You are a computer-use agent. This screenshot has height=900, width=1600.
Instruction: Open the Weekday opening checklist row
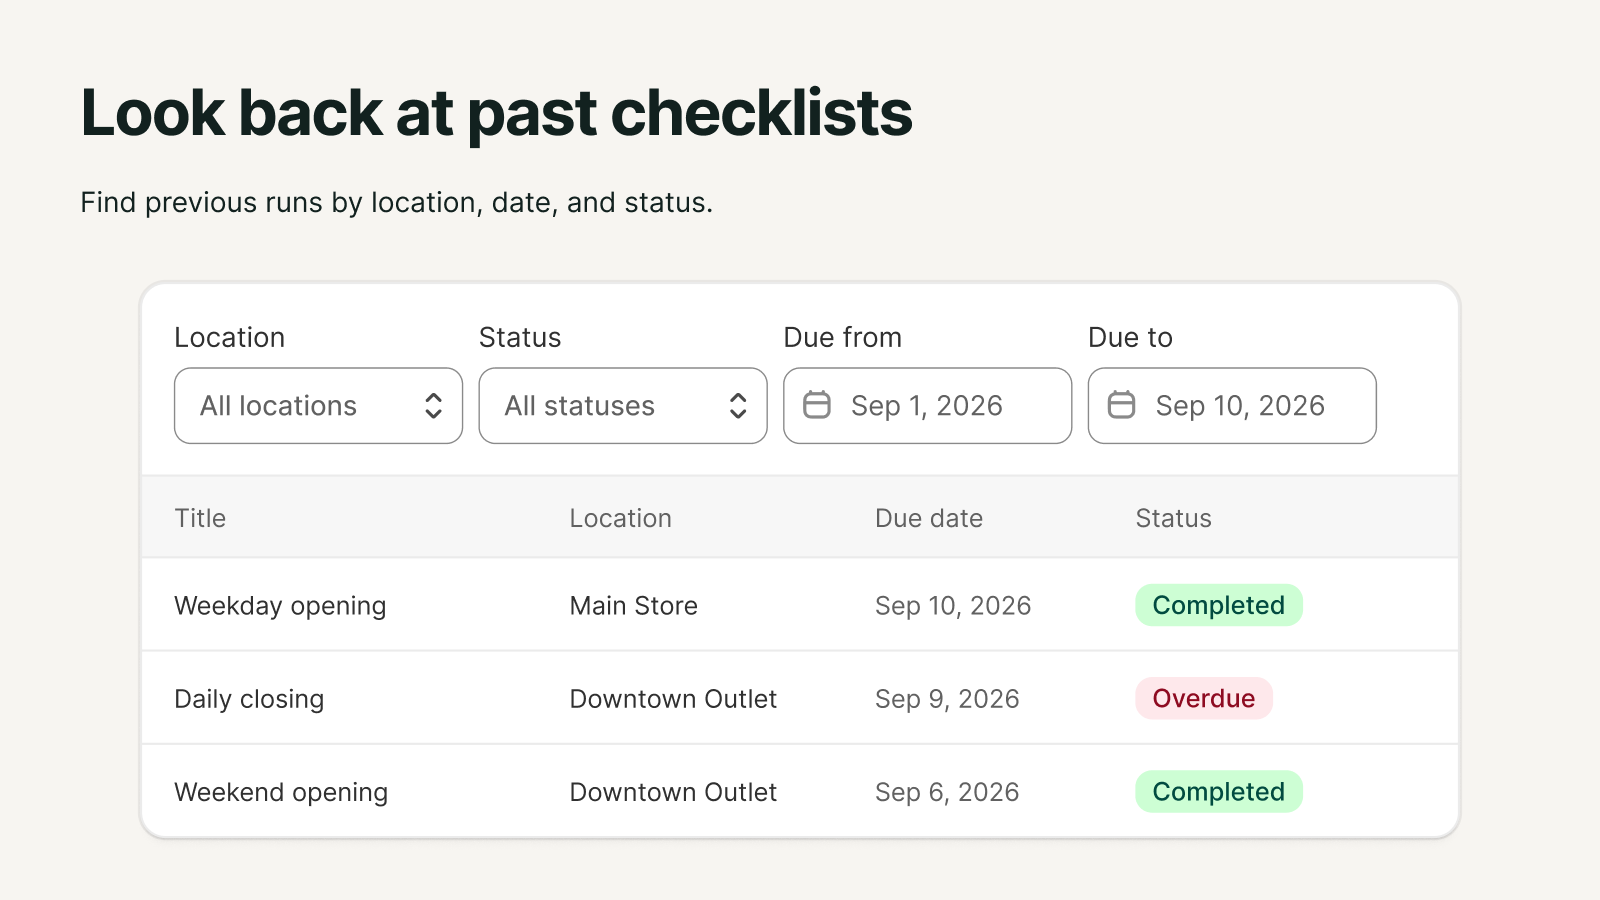(800, 605)
